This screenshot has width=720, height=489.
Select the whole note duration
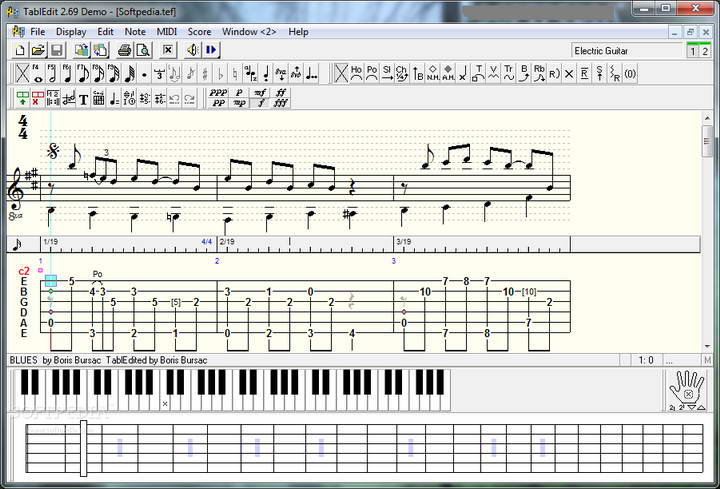click(38, 73)
